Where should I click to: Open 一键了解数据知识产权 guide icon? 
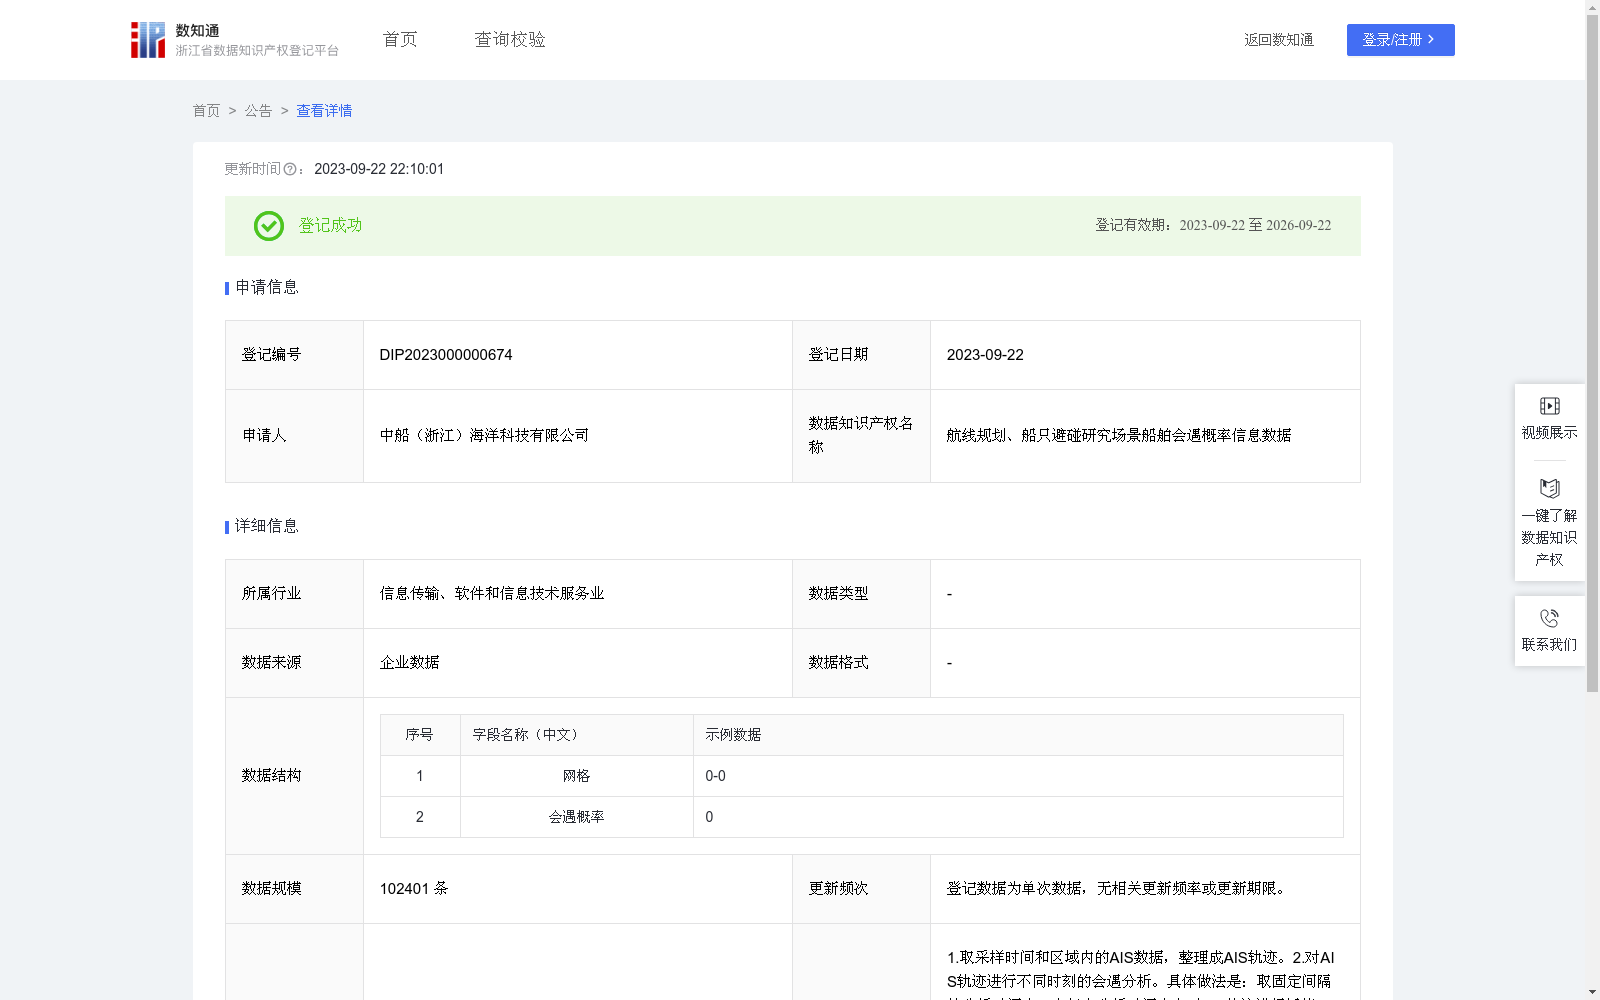coord(1549,489)
